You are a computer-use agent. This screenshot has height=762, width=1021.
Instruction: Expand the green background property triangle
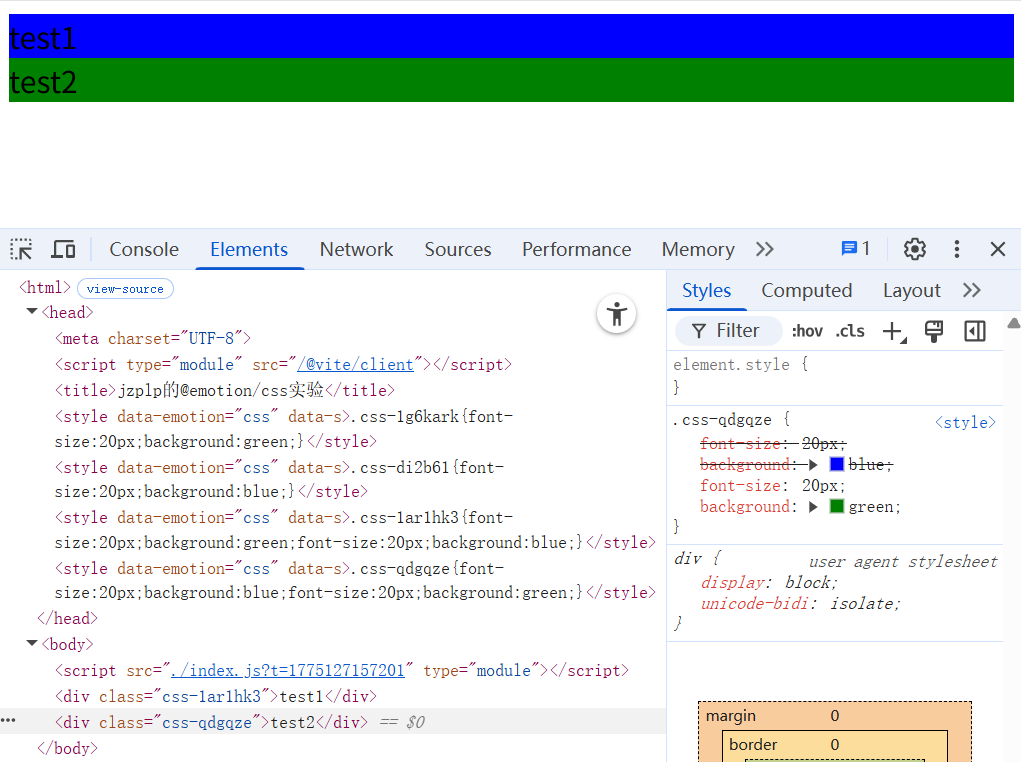[x=814, y=507]
